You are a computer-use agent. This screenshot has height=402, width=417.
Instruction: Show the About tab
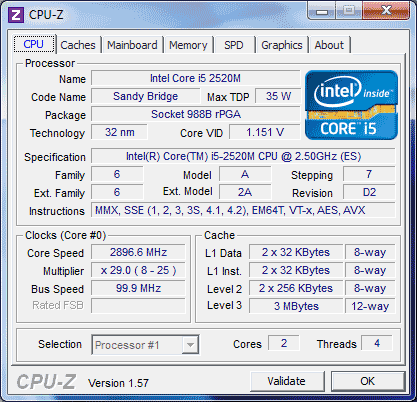(x=329, y=45)
